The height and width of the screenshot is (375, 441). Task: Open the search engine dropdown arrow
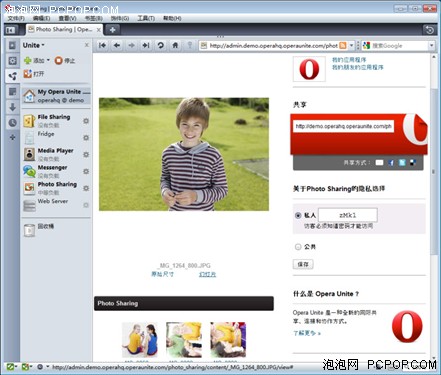(432, 46)
